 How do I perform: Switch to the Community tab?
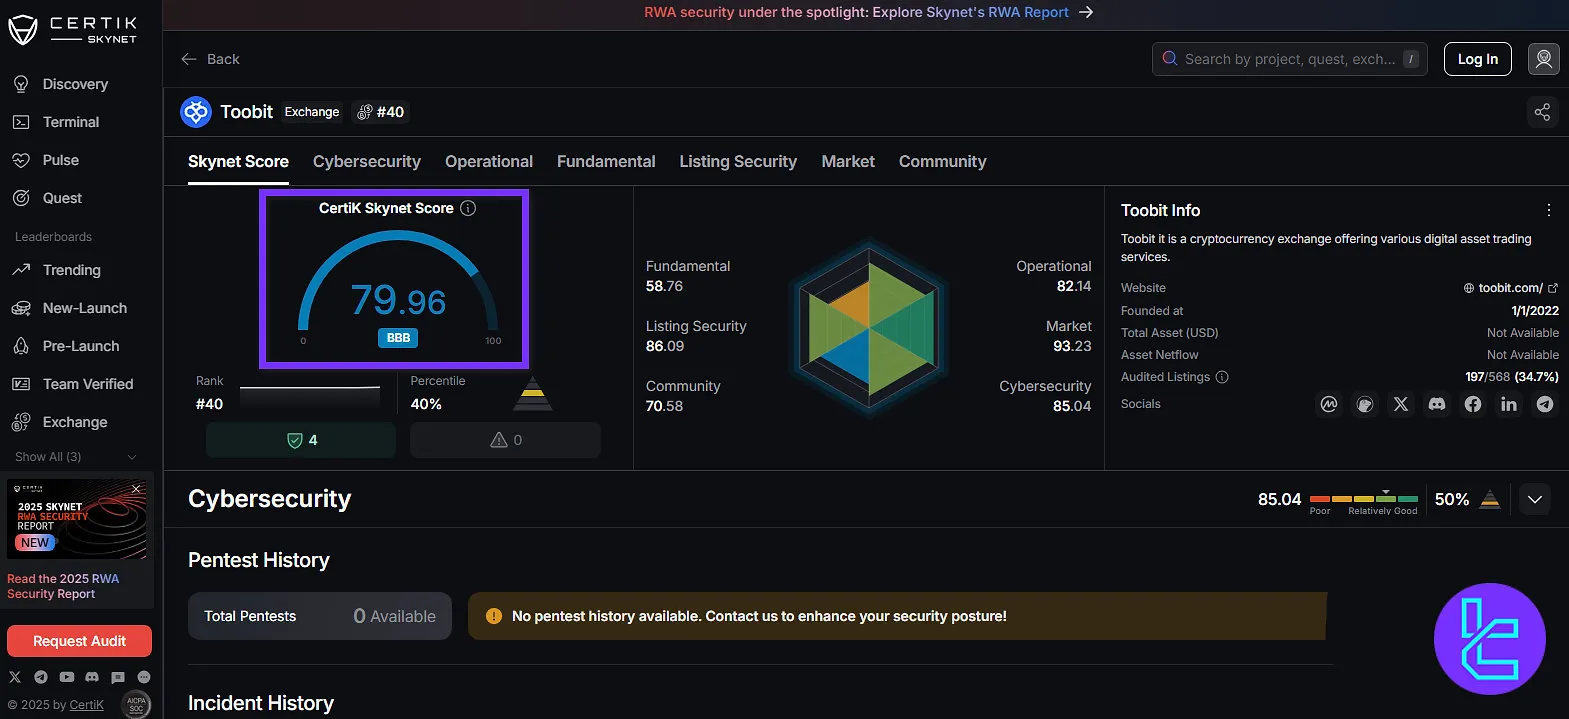(943, 162)
